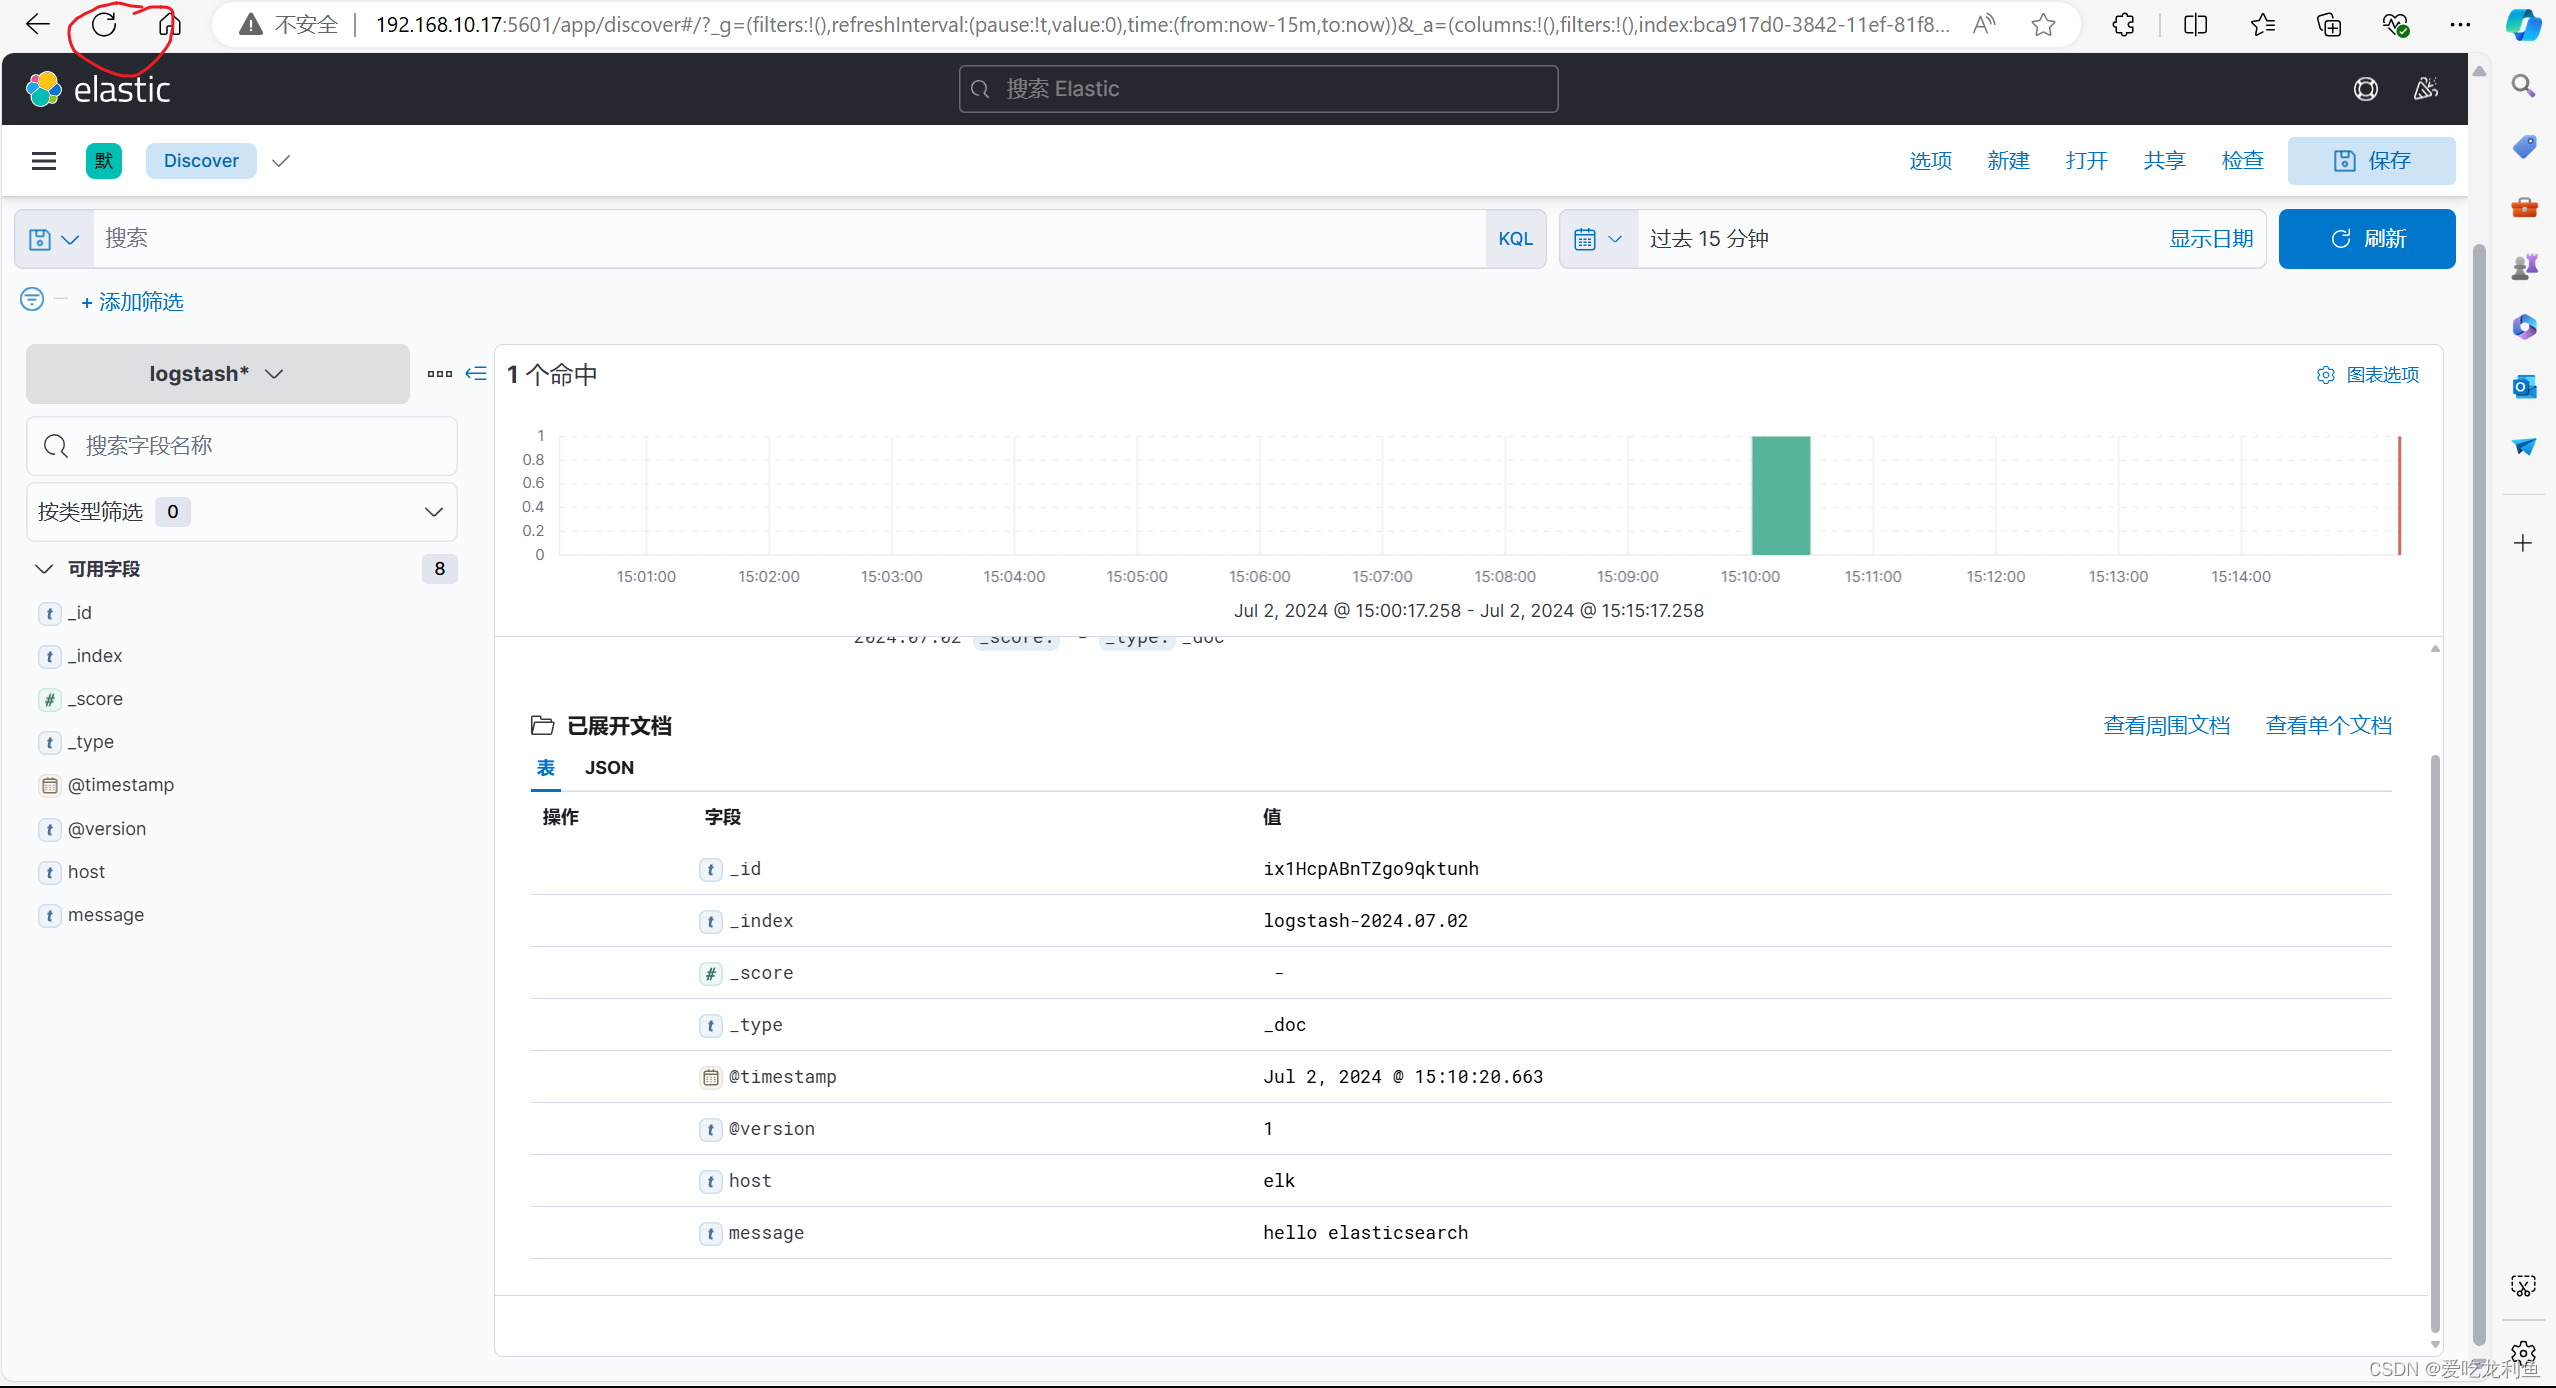Click the Edge sidebar search icon
Image resolution: width=2556 pixels, height=1388 pixels.
point(2523,86)
